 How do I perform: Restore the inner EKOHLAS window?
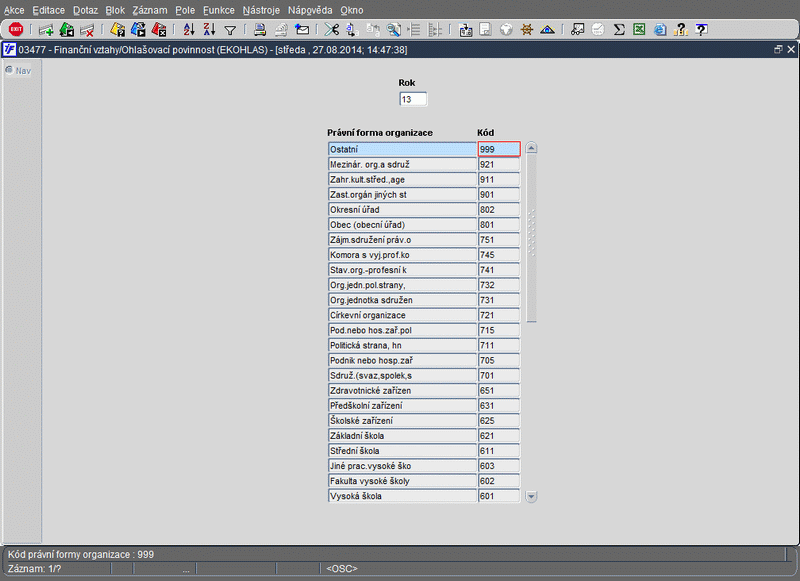pyautogui.click(x=778, y=49)
